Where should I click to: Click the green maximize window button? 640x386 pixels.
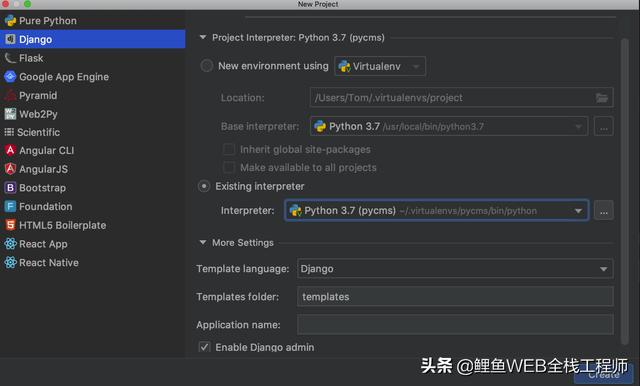point(27,4)
